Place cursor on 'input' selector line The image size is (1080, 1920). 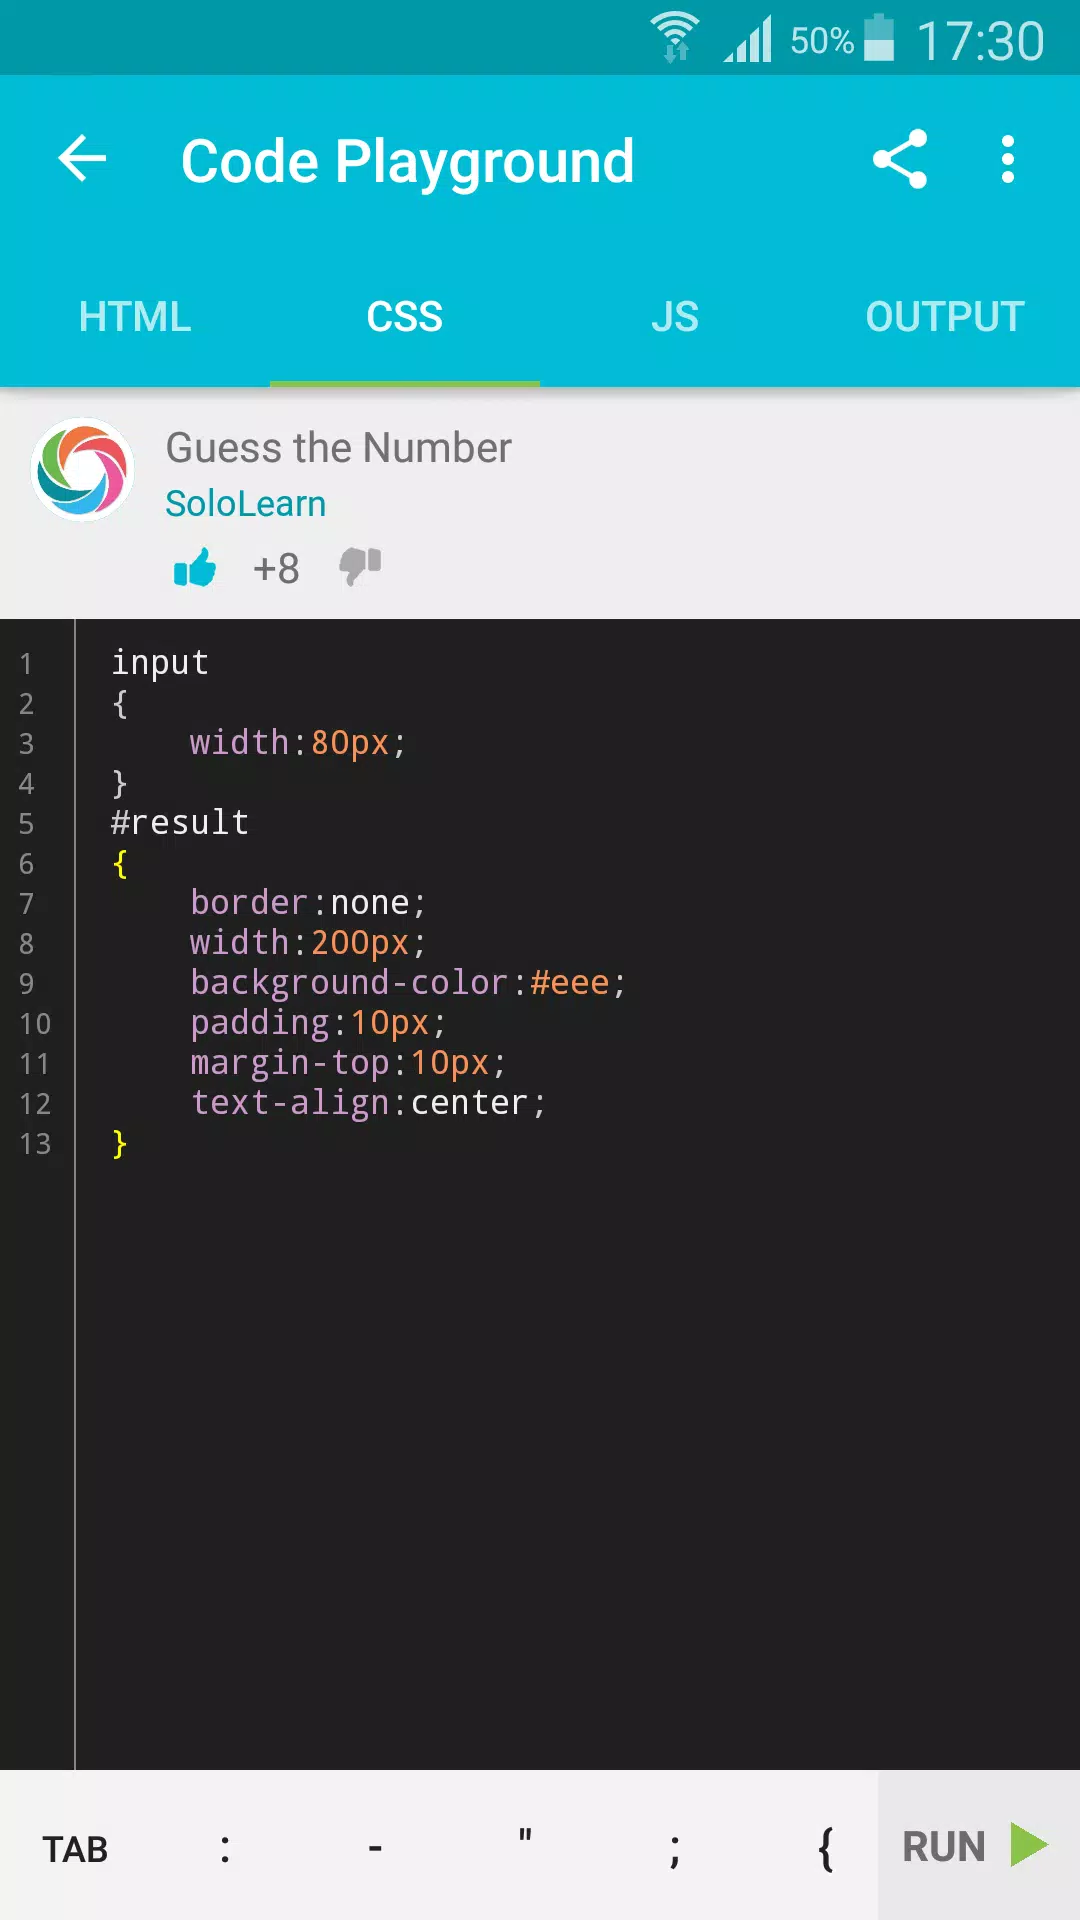pyautogui.click(x=160, y=662)
